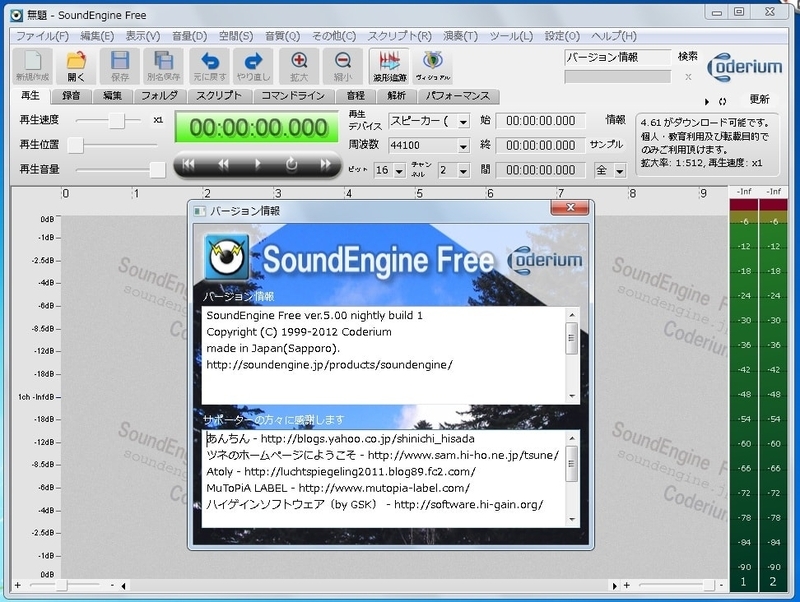The height and width of the screenshot is (602, 800).
Task: Click the fast-forward playback button
Action: 326,164
